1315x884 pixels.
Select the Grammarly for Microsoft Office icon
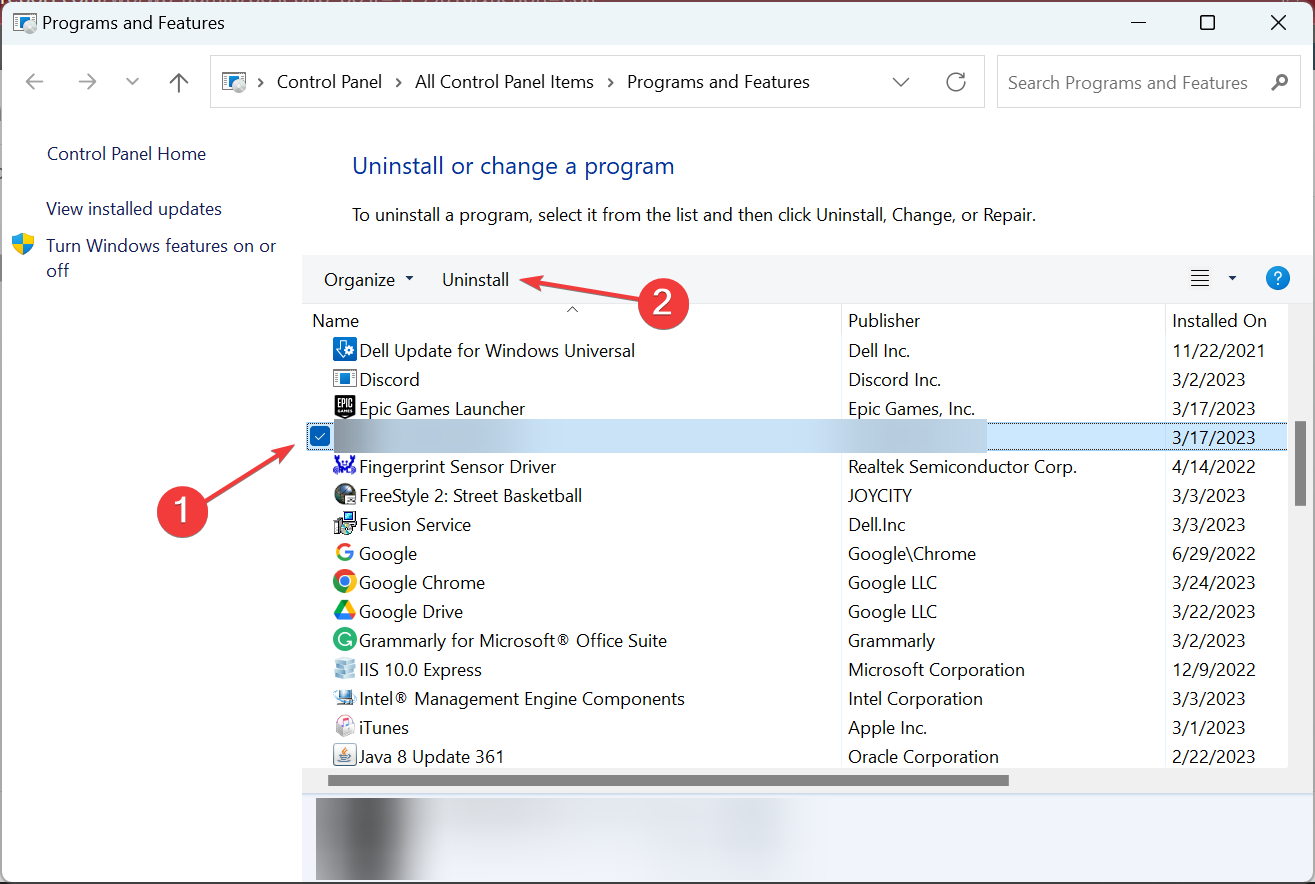[344, 640]
